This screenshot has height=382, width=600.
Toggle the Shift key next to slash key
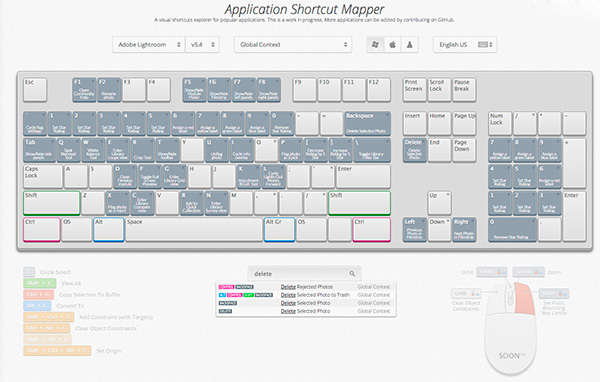click(359, 203)
